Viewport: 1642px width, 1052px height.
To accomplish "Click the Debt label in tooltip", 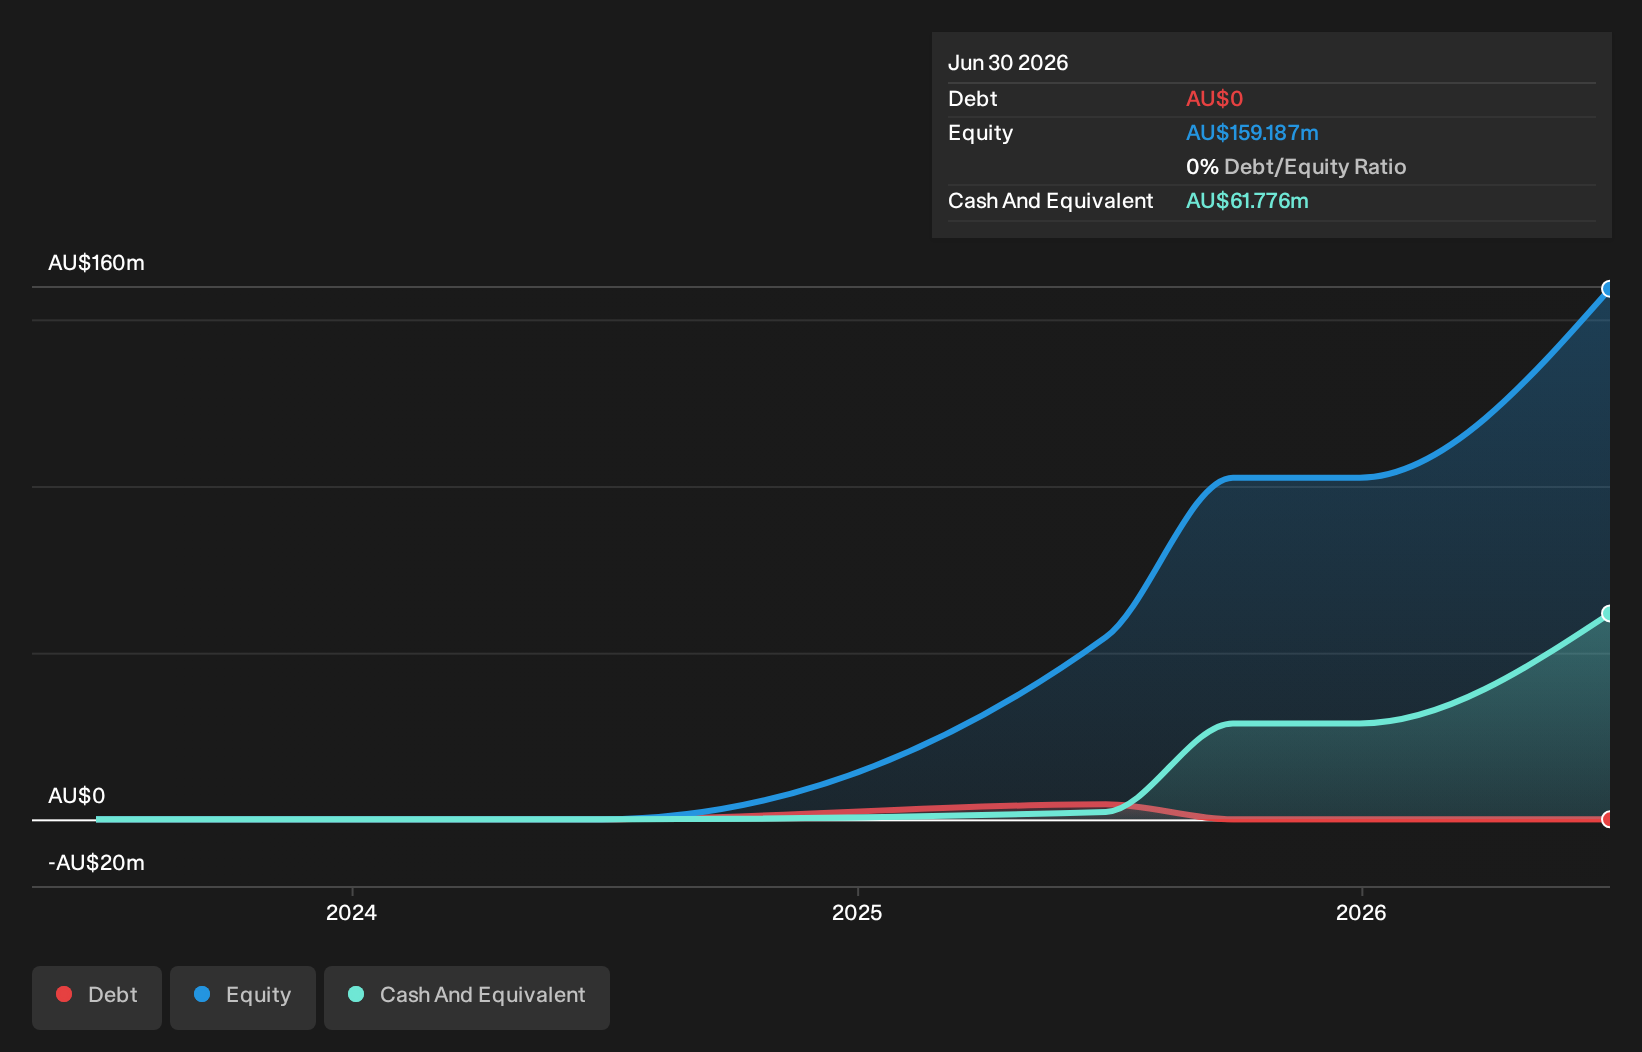I will click(973, 99).
